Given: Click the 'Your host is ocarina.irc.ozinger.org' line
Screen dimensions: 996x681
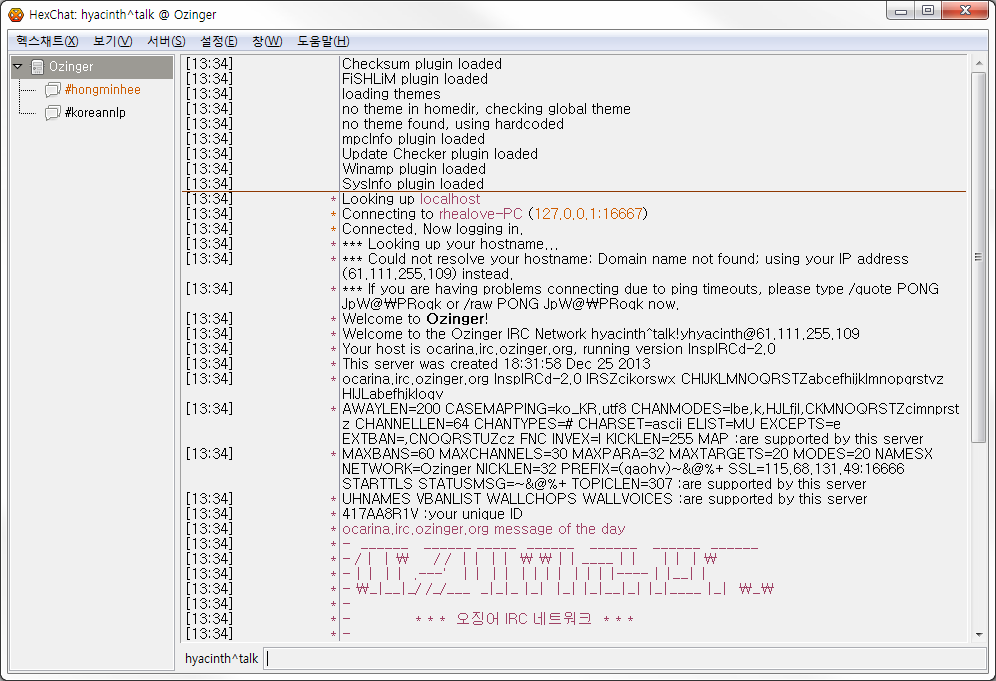Looking at the screenshot, I should (558, 349).
